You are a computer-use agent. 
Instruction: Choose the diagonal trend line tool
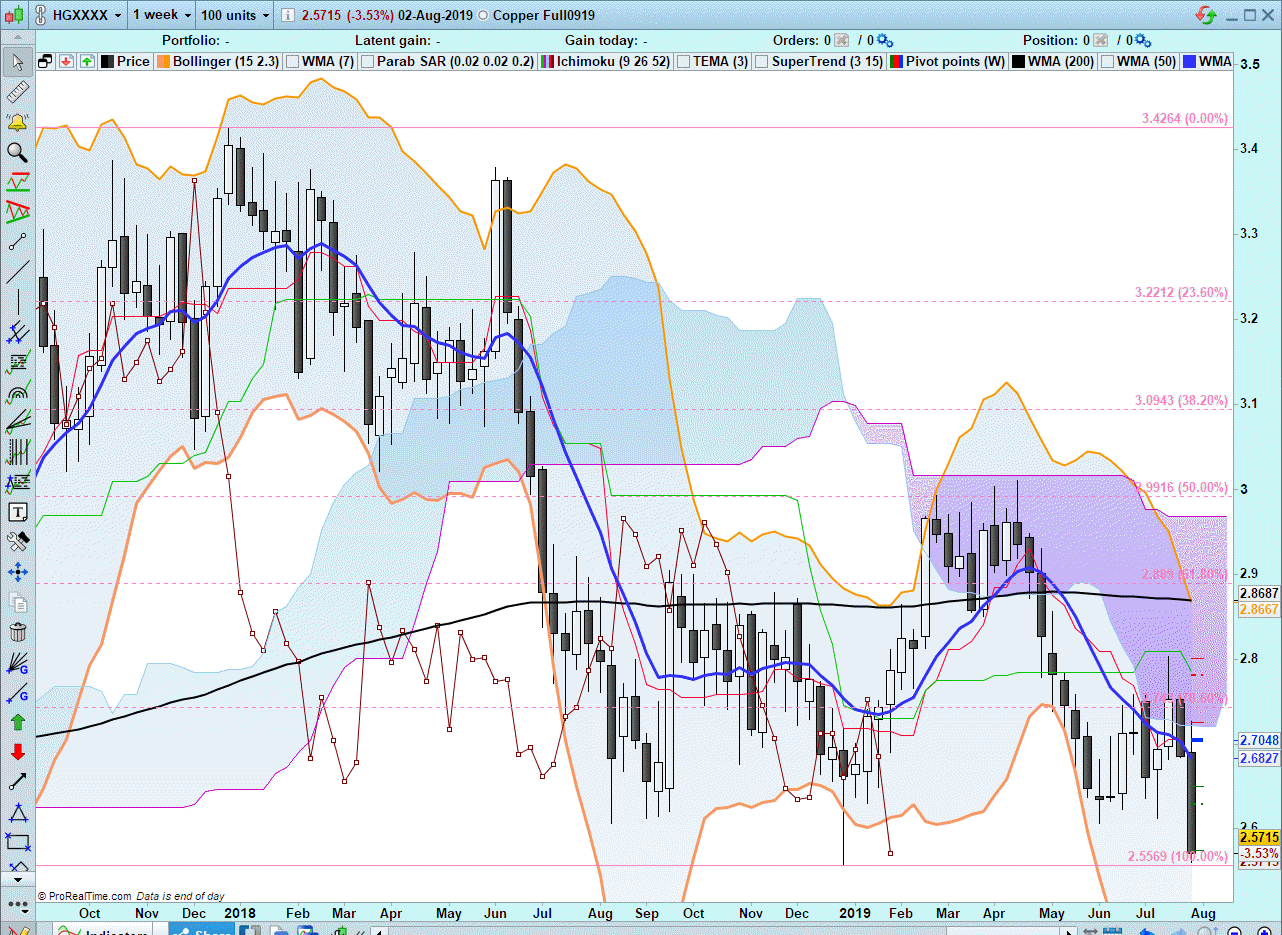point(17,272)
